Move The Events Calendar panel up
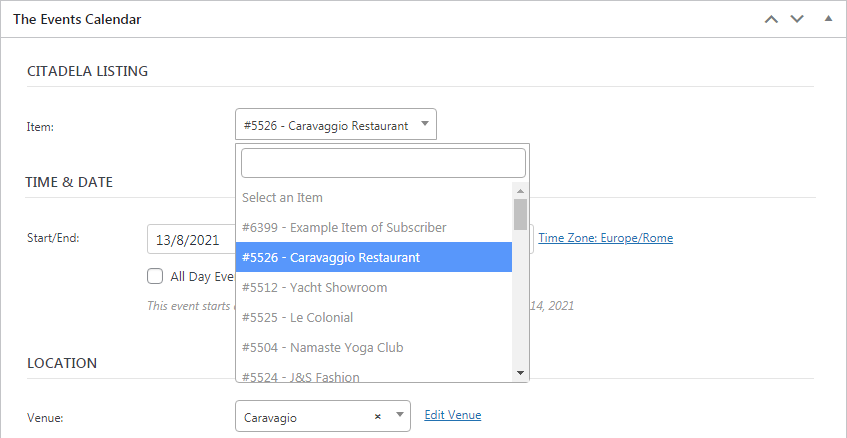This screenshot has height=438, width=847. click(x=771, y=19)
